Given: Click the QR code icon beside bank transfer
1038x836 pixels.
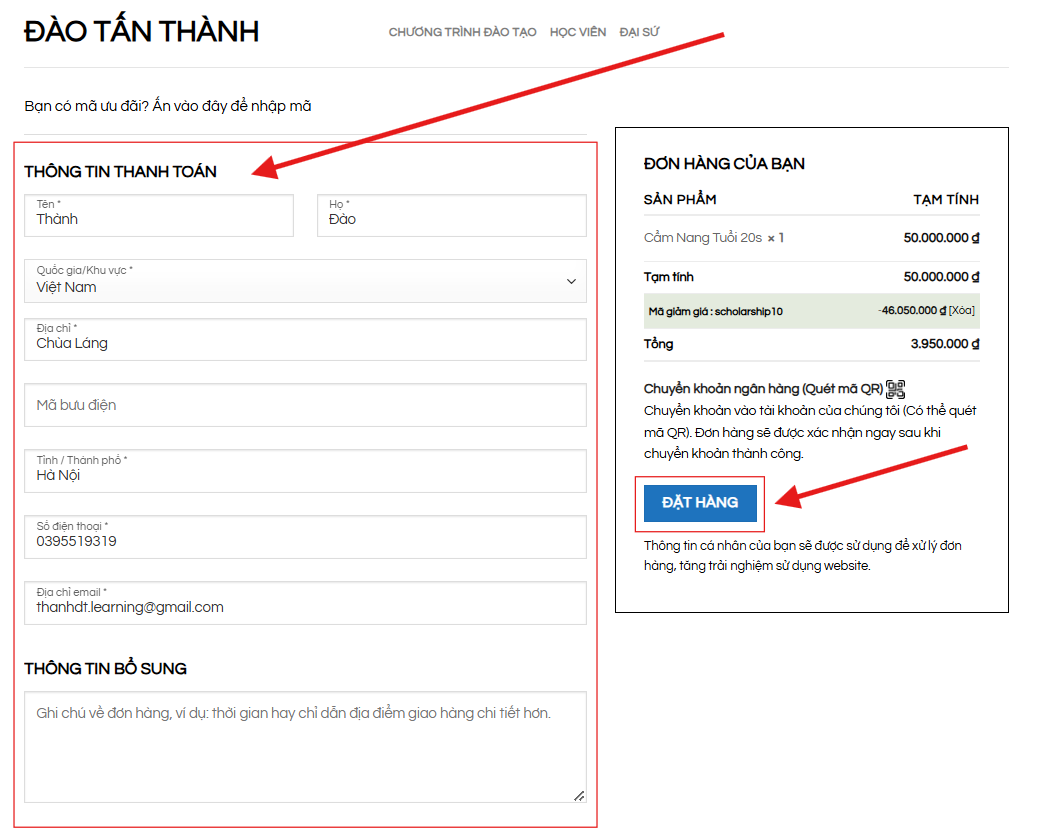Looking at the screenshot, I should (895, 390).
